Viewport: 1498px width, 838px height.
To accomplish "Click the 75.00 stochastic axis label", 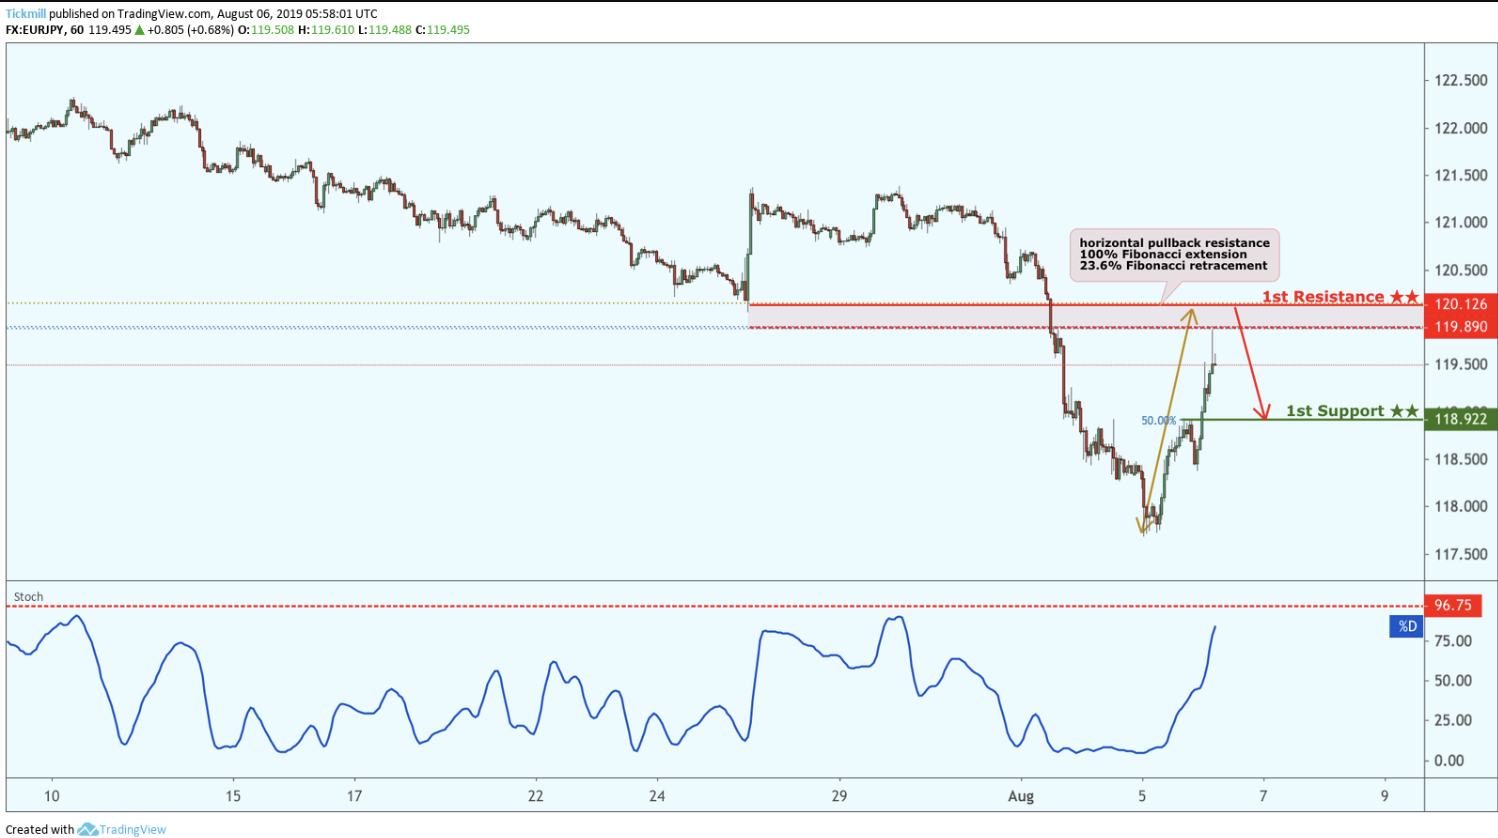I will [x=1453, y=641].
